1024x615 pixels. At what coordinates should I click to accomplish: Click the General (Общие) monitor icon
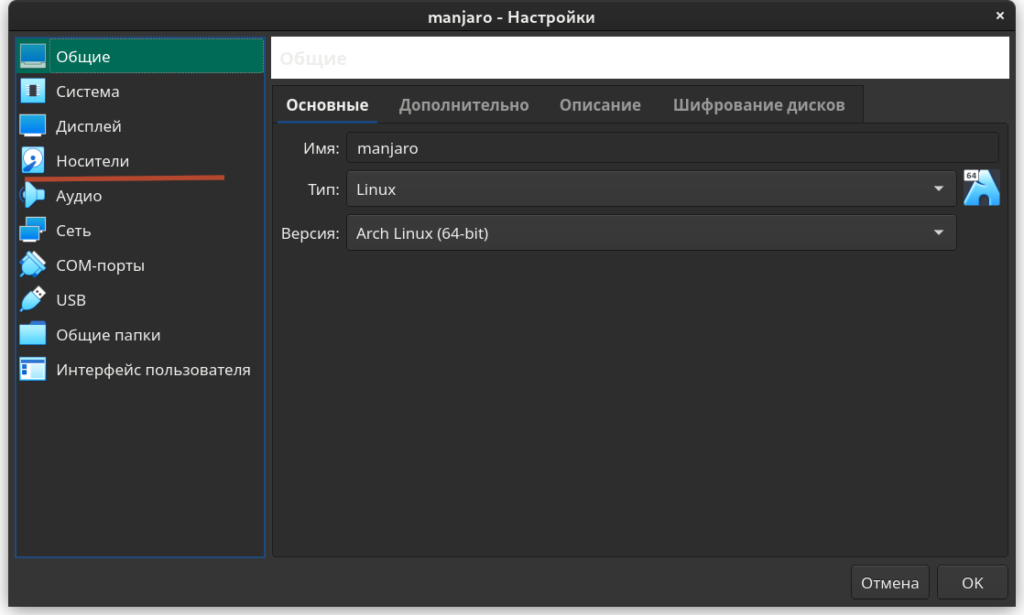click(33, 56)
